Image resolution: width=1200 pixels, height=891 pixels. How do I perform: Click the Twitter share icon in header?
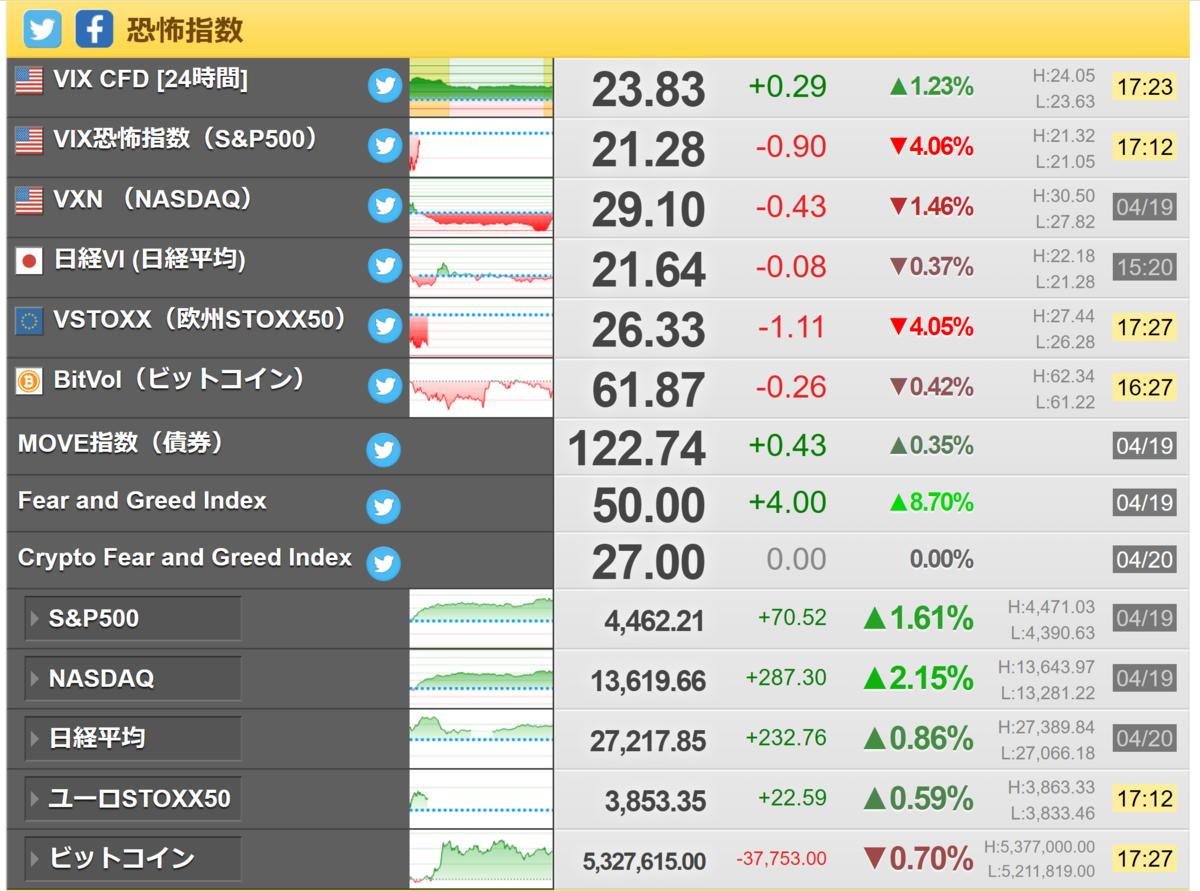(43, 29)
